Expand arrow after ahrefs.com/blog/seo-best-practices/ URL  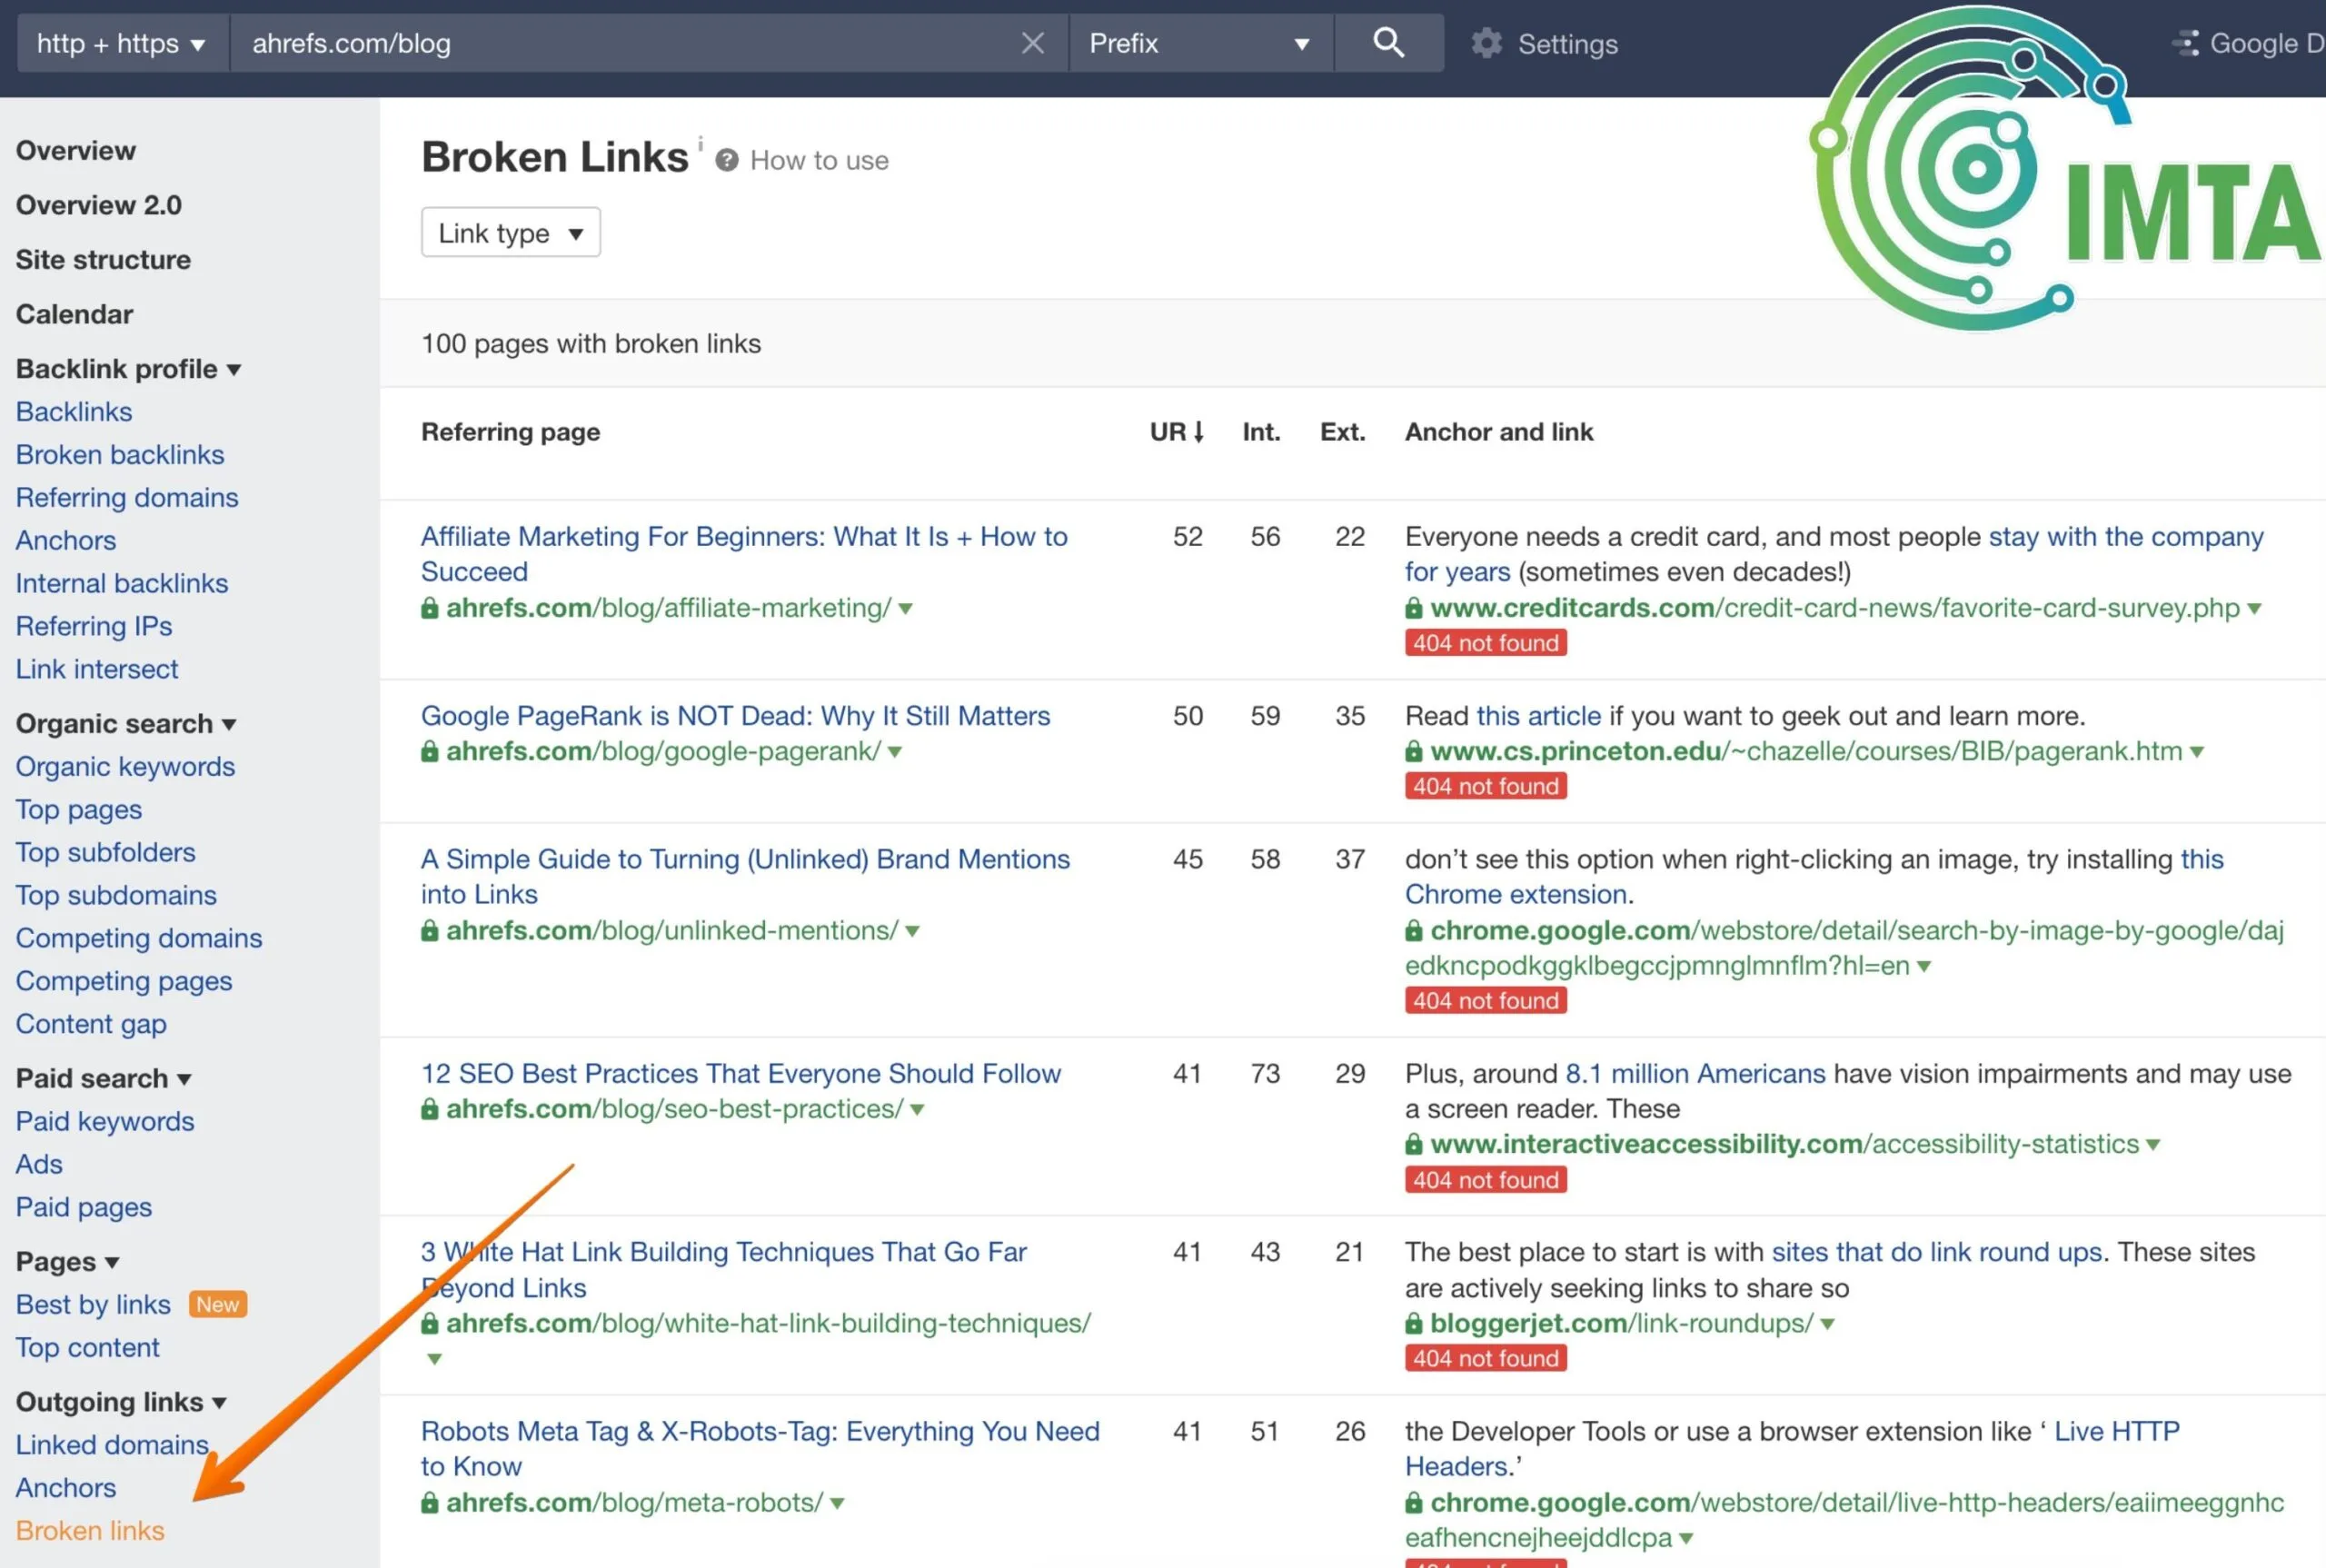click(917, 1110)
